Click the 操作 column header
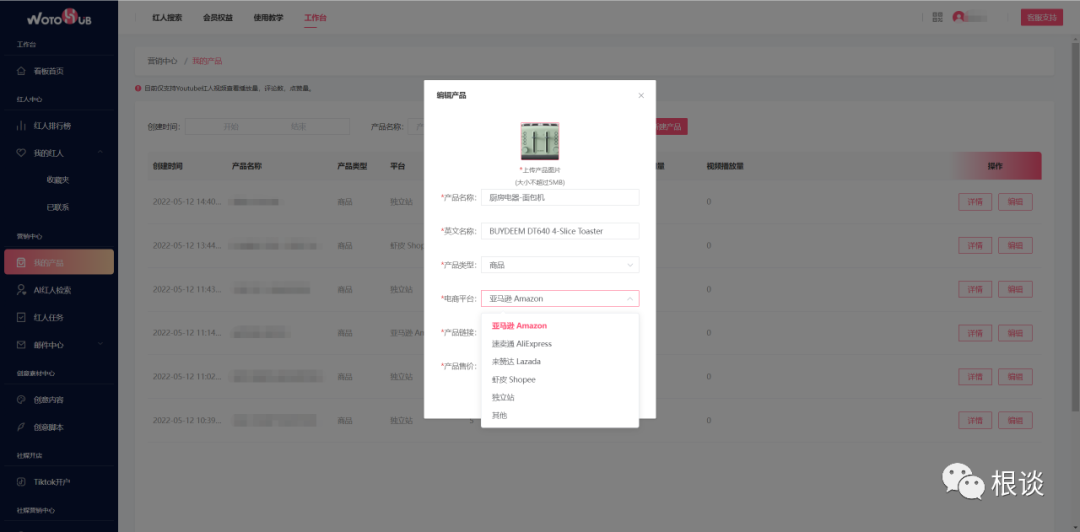The height and width of the screenshot is (532, 1080). coord(995,166)
